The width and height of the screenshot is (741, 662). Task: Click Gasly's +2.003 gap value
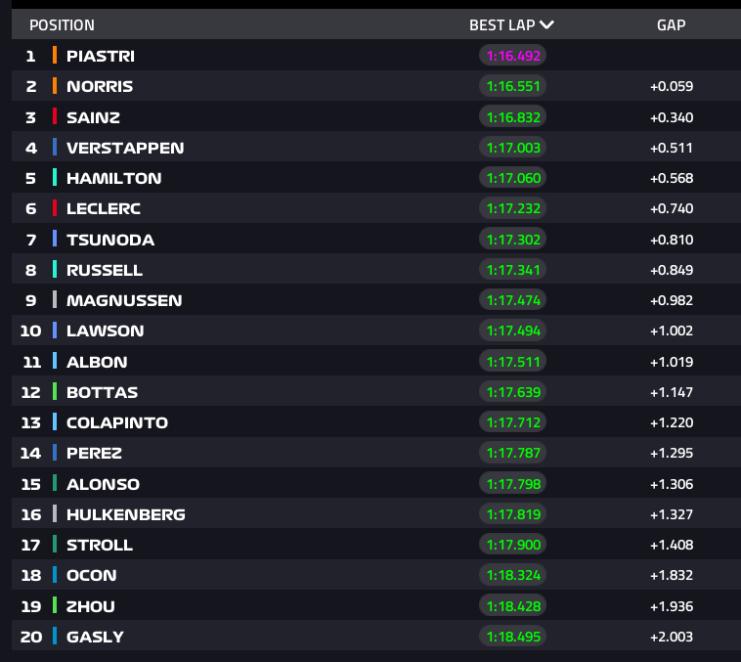tap(672, 636)
